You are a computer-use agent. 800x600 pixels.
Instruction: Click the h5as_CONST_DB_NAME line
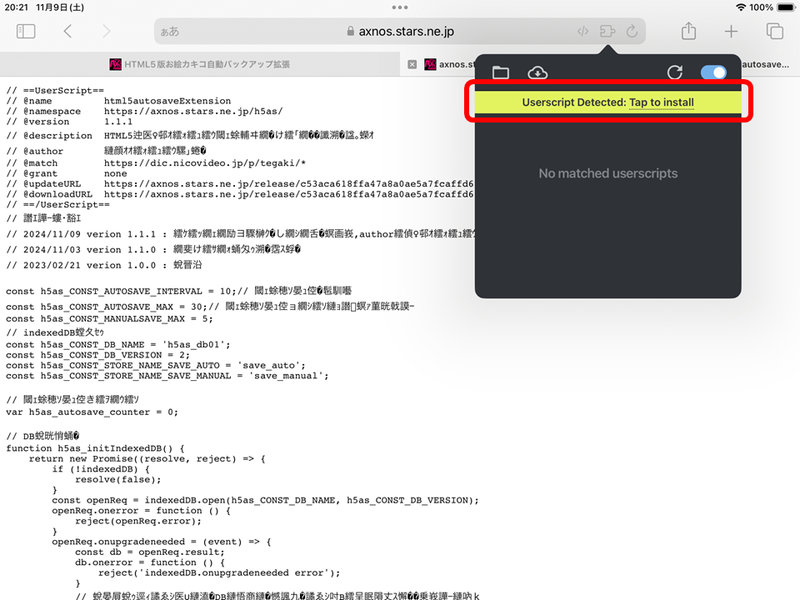click(x=118, y=345)
